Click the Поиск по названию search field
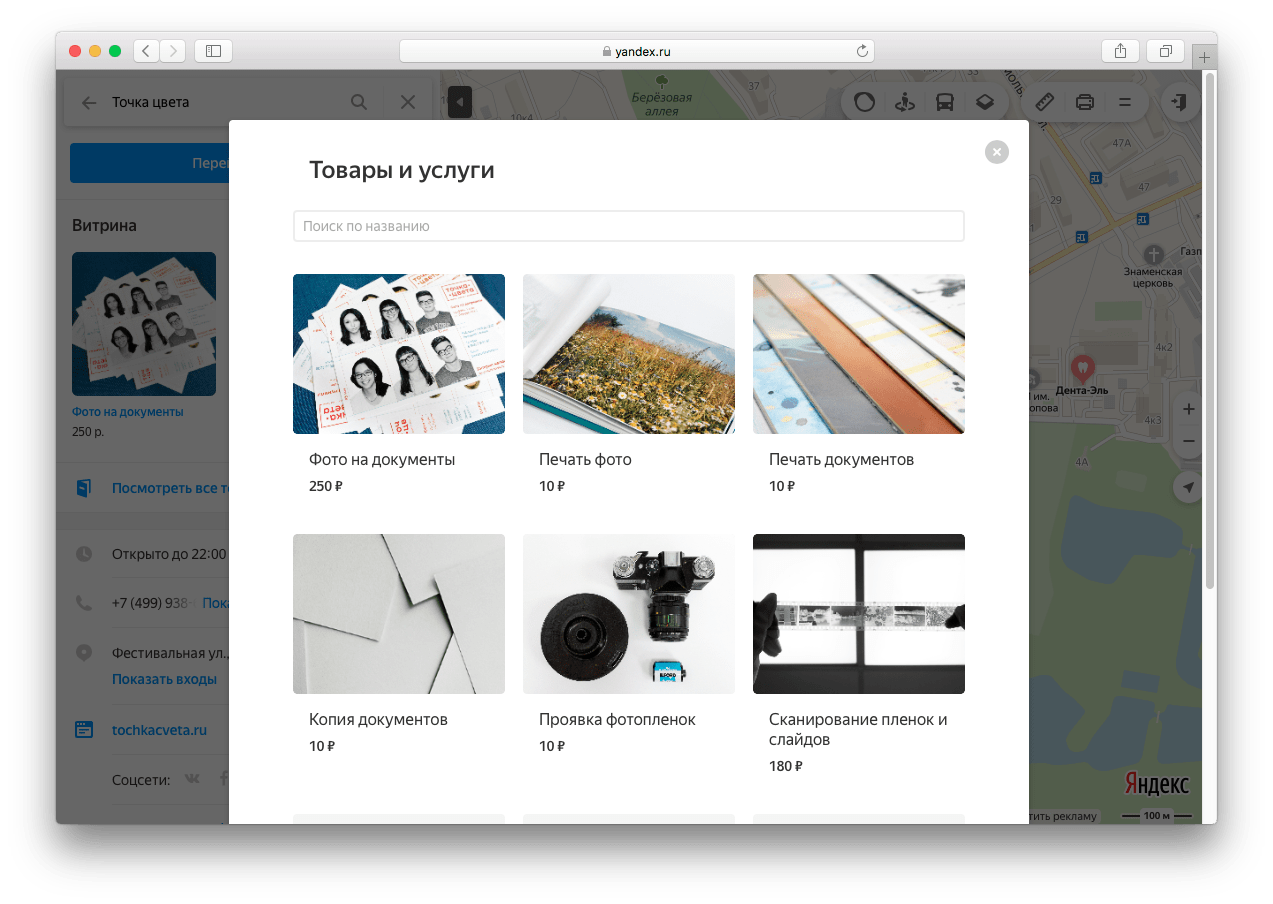Viewport: 1273px width, 904px height. (x=628, y=226)
